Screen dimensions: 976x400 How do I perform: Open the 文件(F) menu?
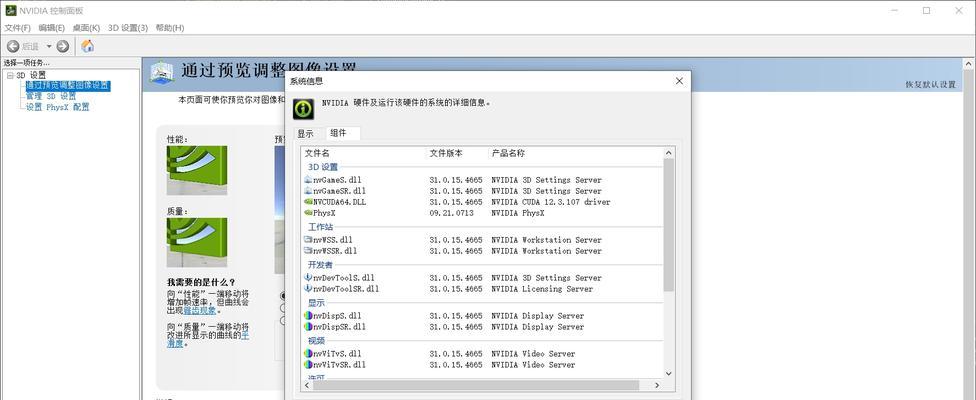(17, 28)
